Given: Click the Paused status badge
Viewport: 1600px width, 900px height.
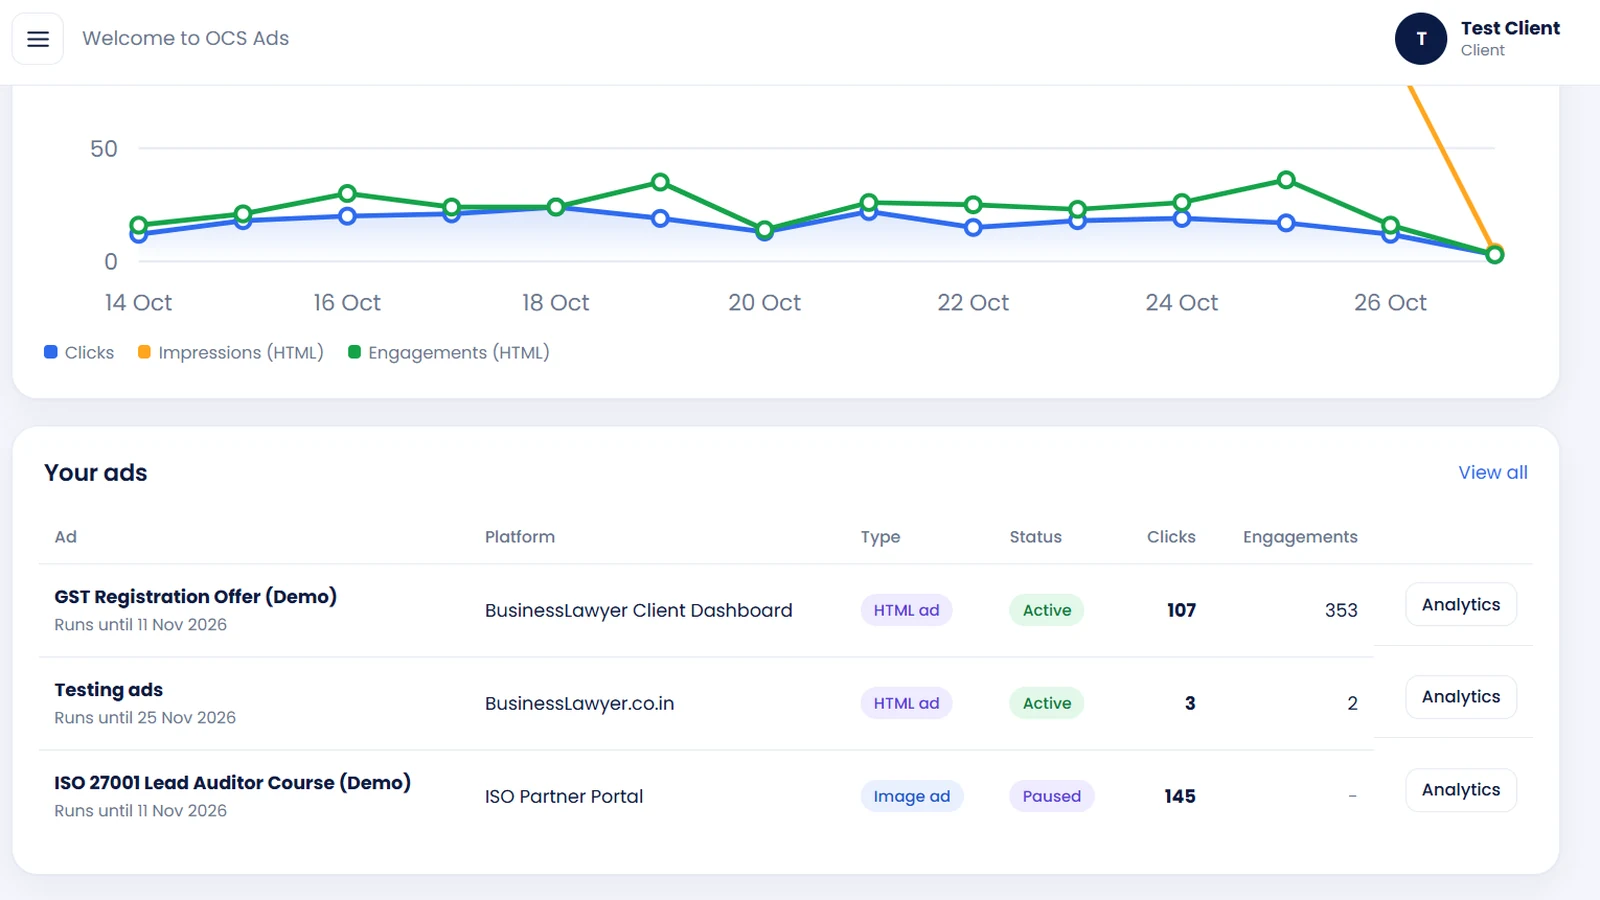Looking at the screenshot, I should click(1051, 796).
